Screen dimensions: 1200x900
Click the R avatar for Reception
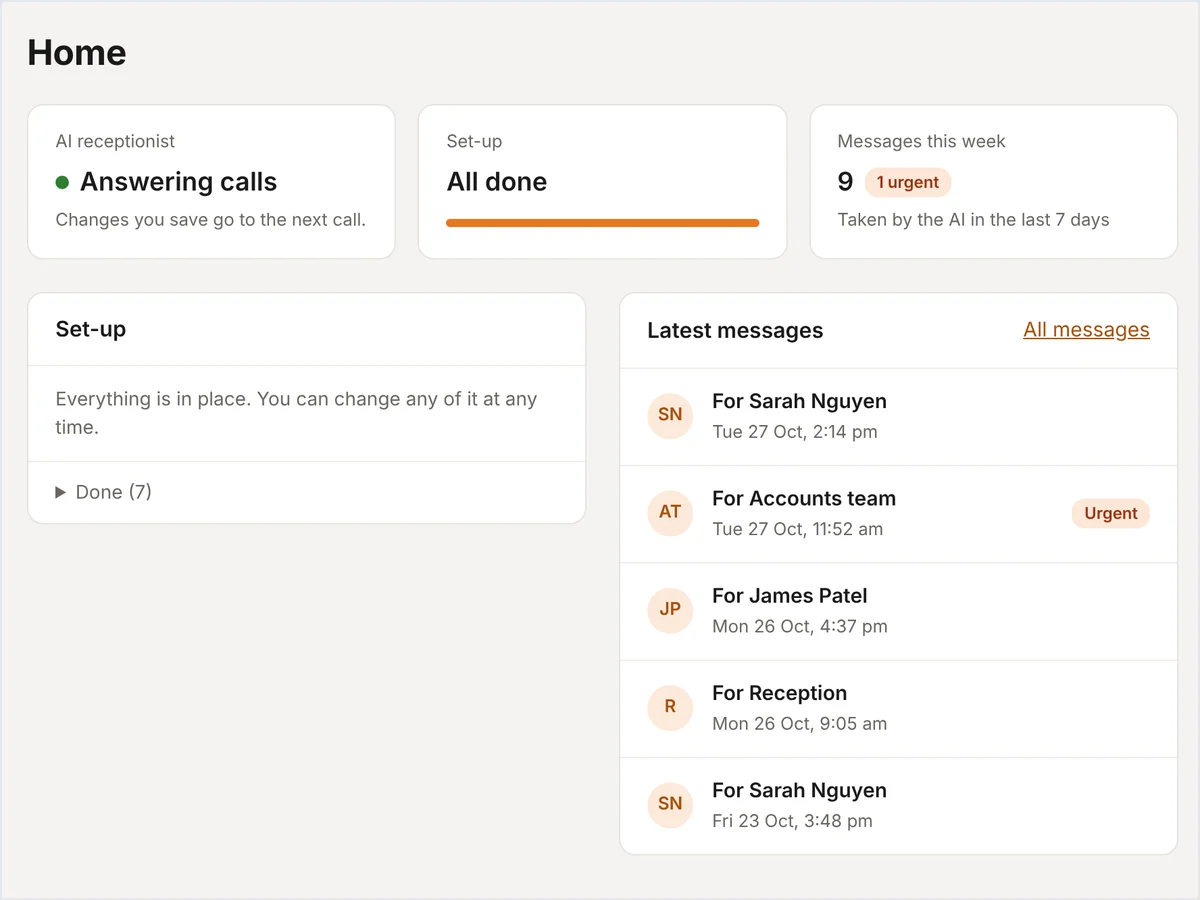[670, 706]
